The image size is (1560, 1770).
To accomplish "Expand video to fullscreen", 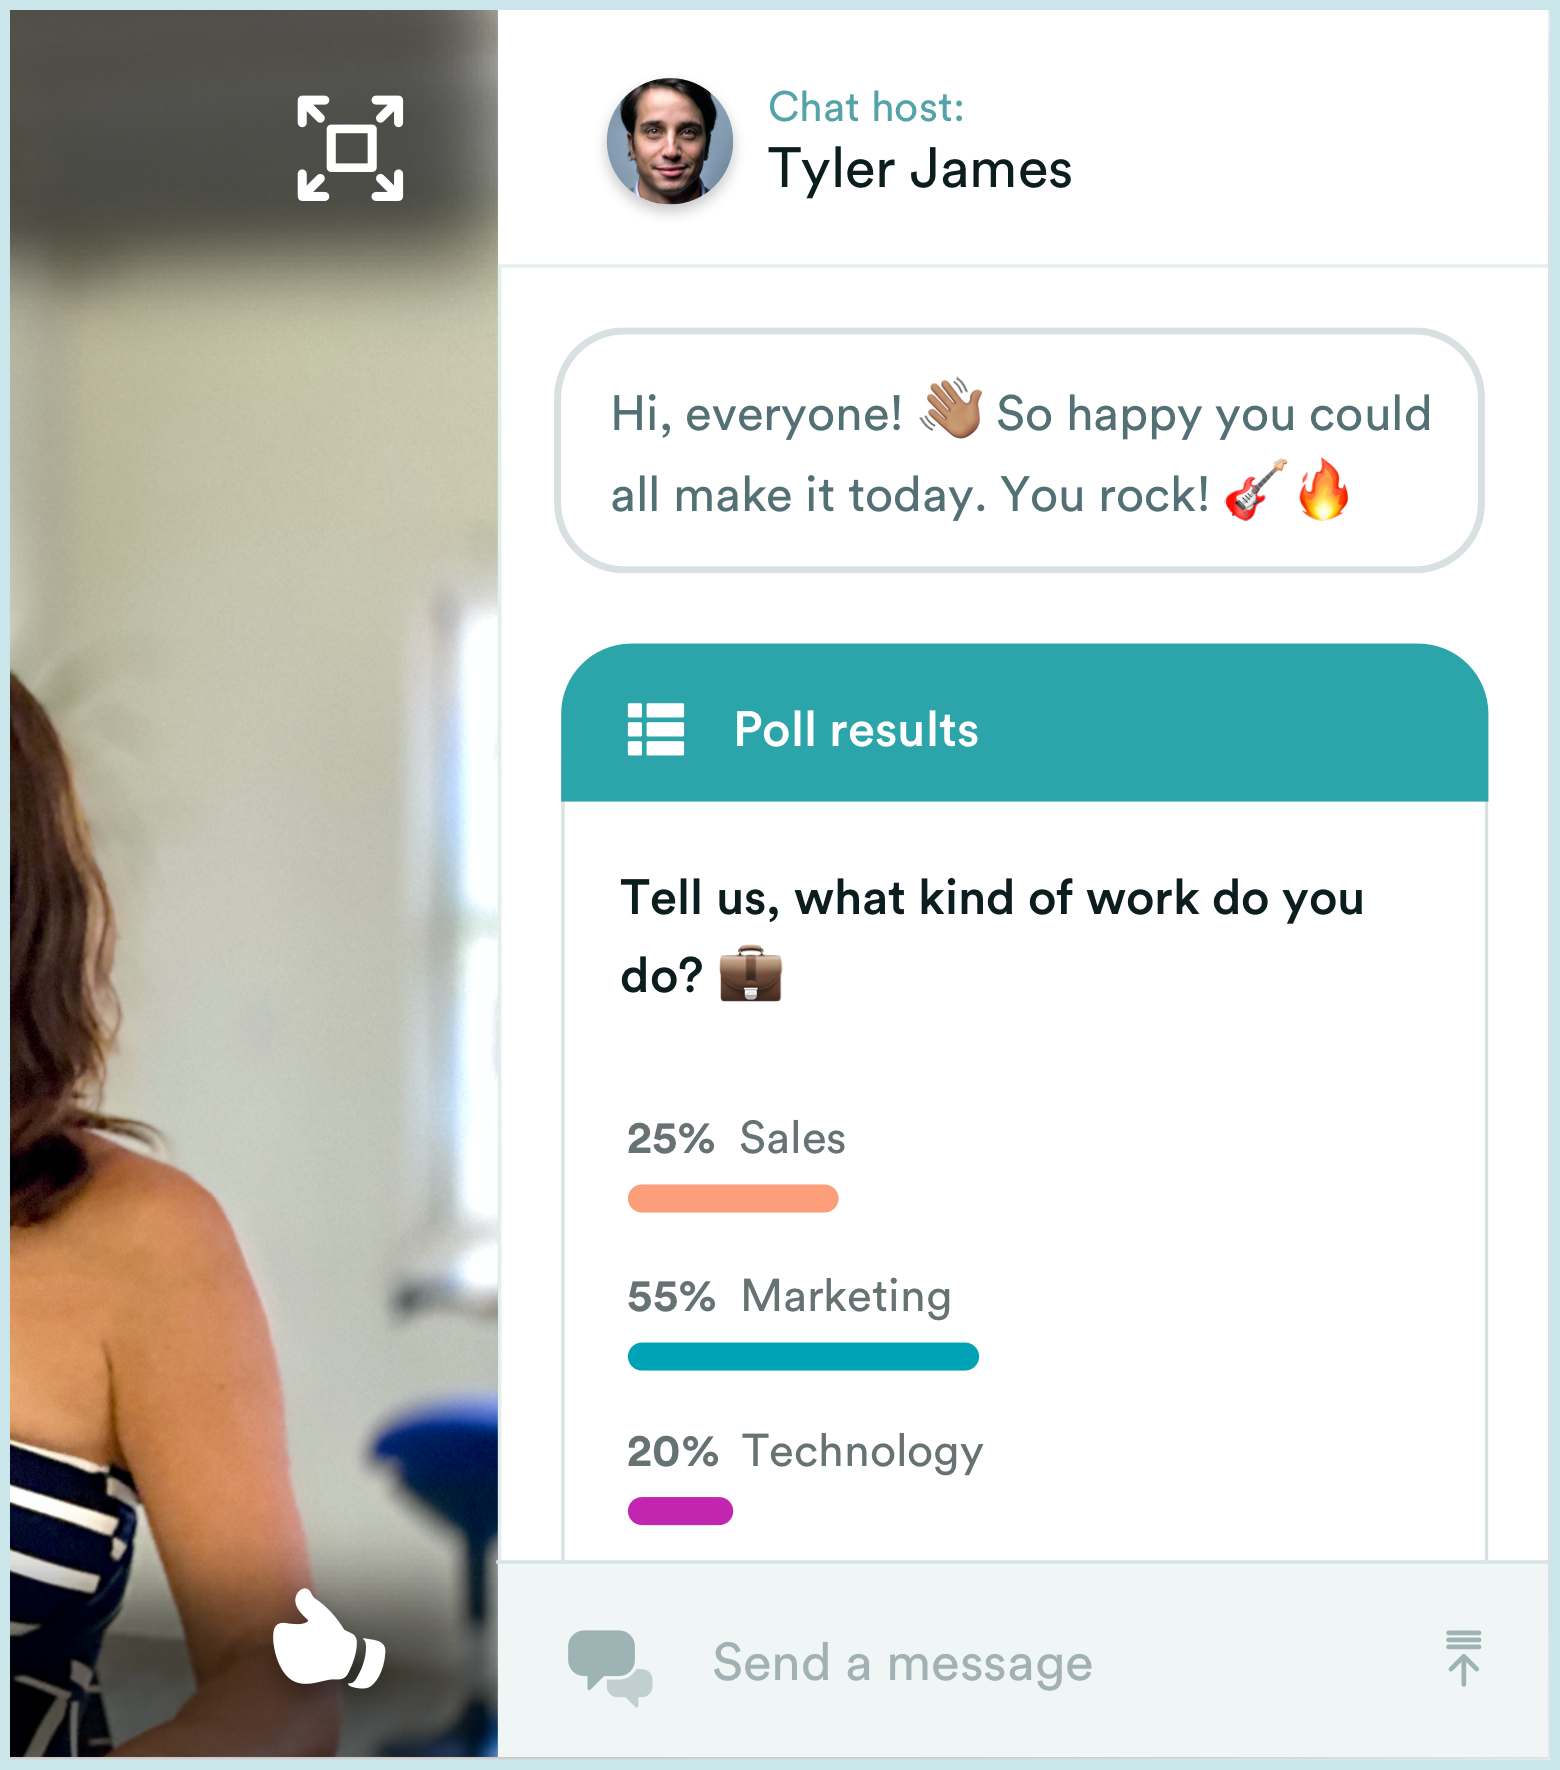I will pyautogui.click(x=350, y=148).
